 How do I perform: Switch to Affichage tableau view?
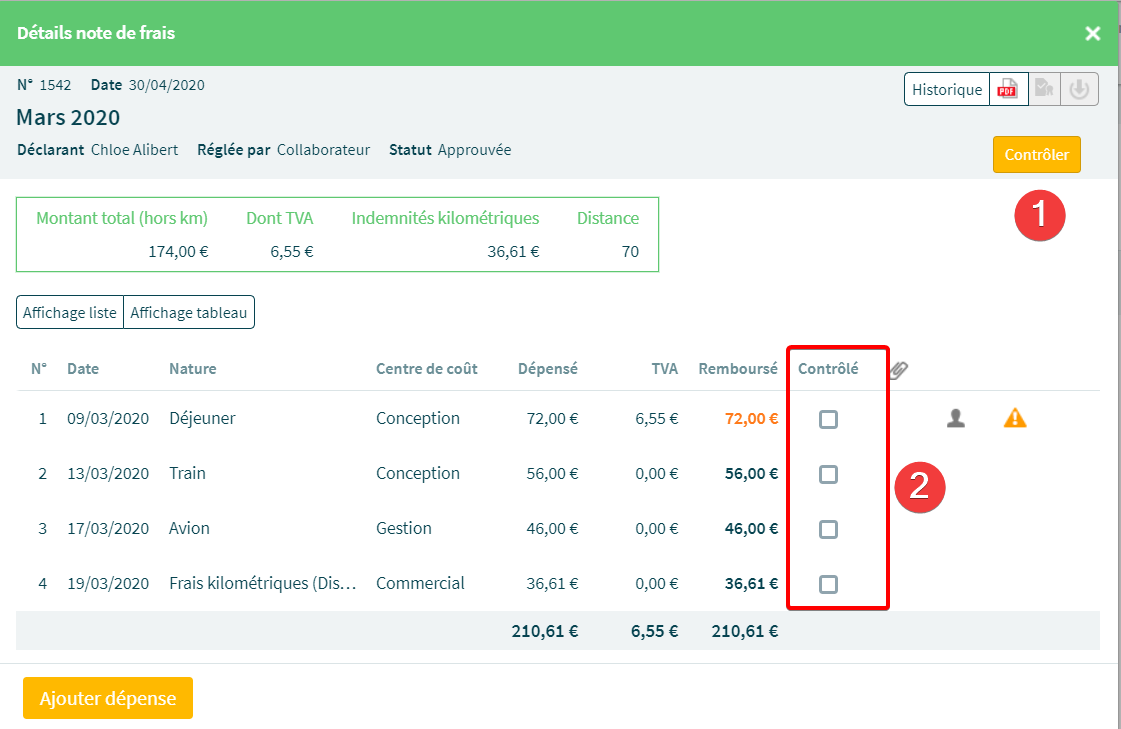point(189,312)
